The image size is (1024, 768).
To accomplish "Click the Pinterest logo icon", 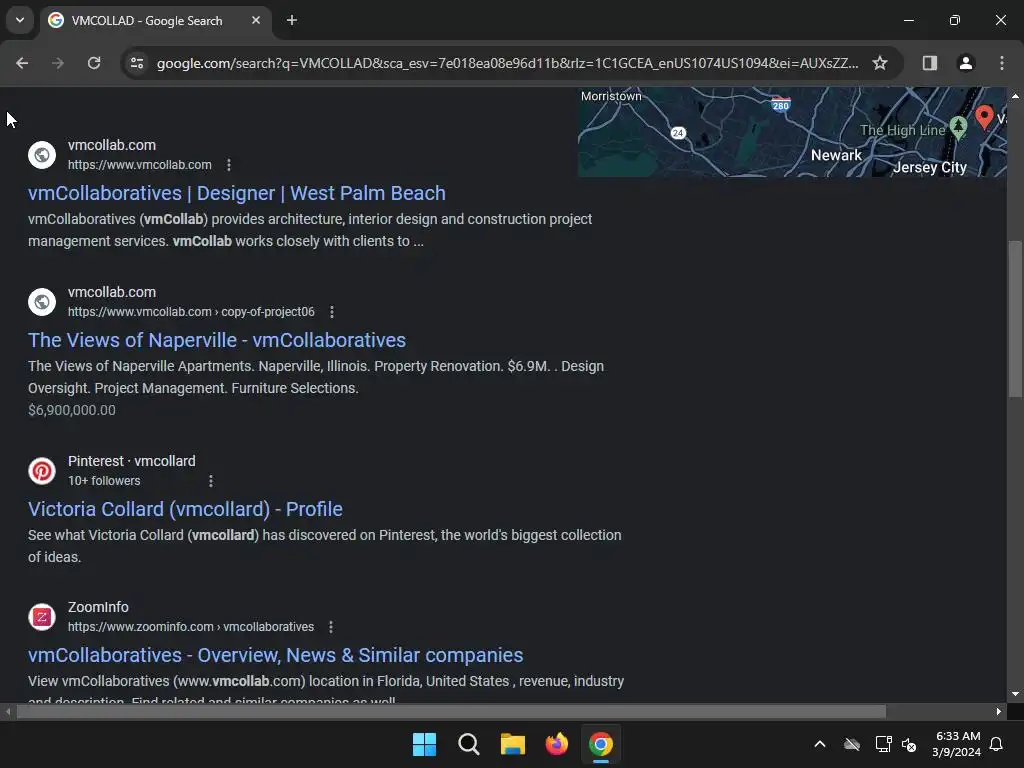I will point(42,471).
